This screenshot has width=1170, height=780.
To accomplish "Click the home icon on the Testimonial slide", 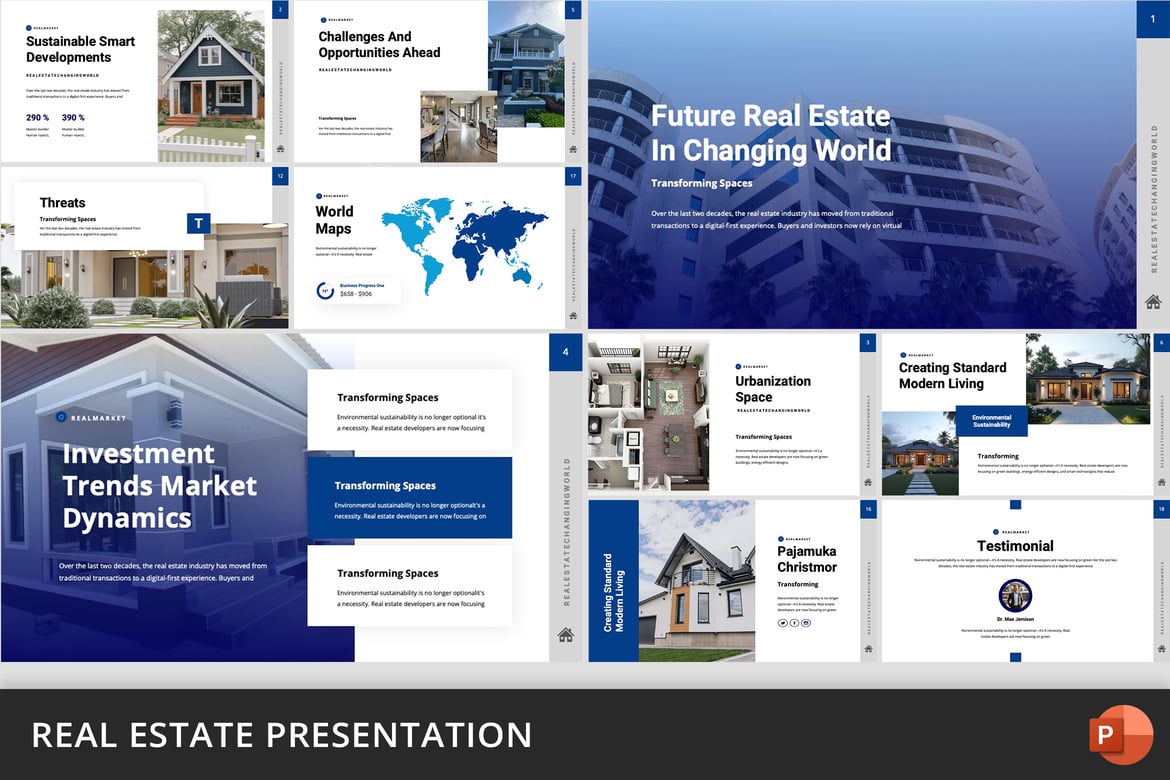I will click(x=1161, y=649).
